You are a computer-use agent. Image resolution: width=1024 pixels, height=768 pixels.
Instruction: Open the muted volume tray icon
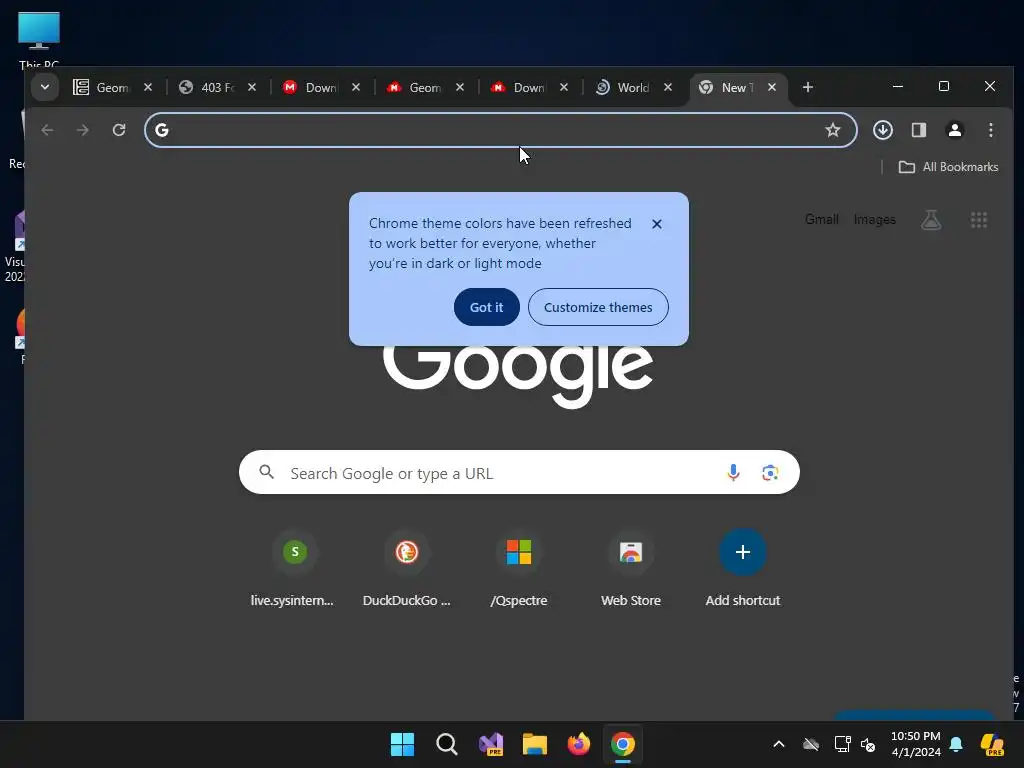point(868,744)
